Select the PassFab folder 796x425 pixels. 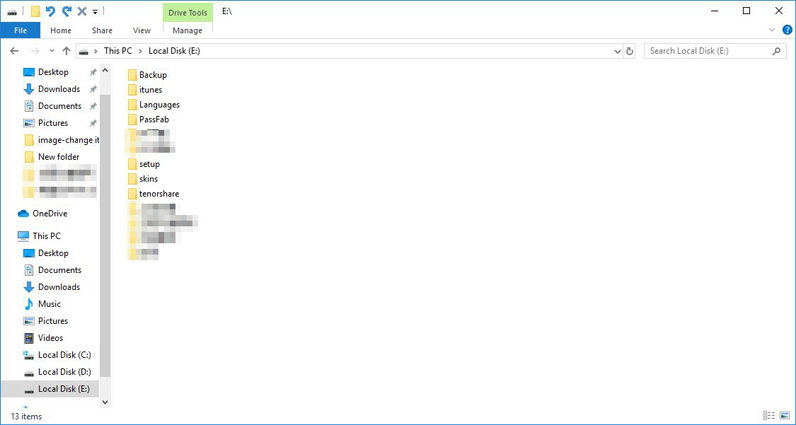(x=153, y=120)
